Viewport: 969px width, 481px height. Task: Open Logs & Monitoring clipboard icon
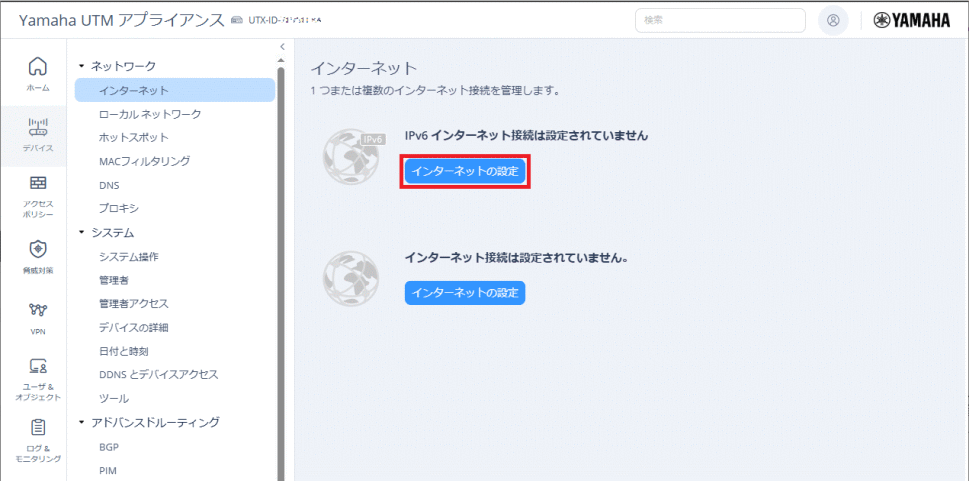coord(37,429)
